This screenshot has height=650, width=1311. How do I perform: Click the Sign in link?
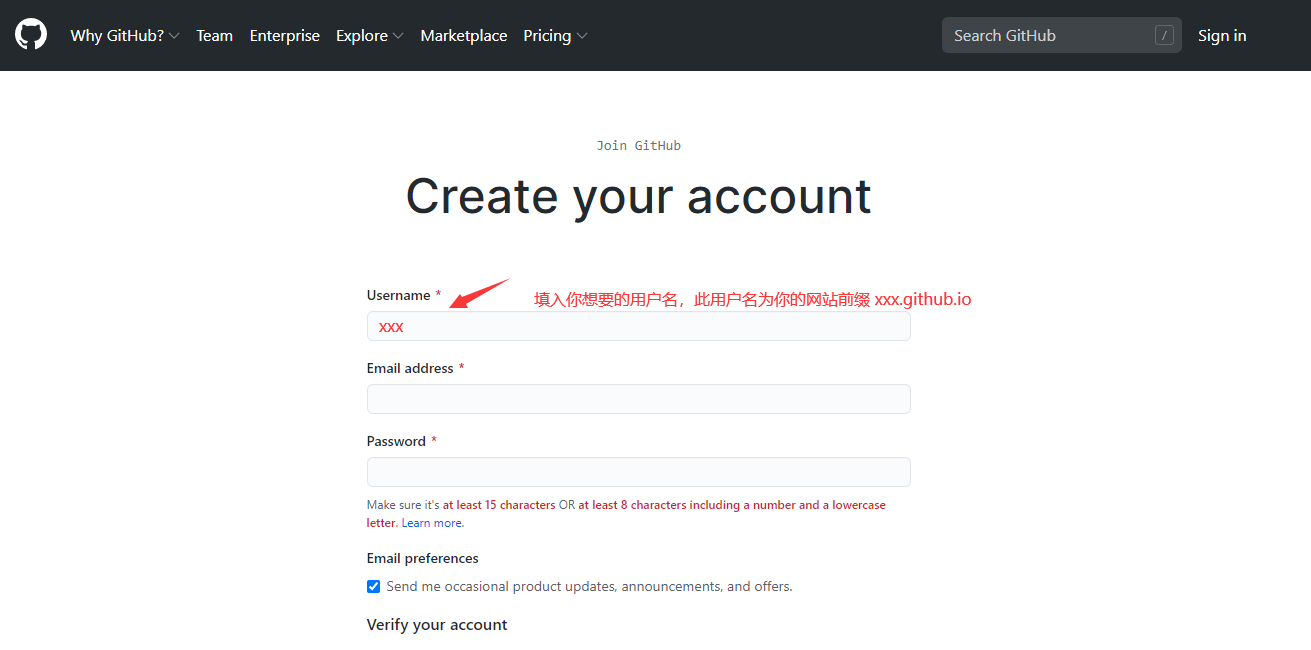coord(1222,35)
